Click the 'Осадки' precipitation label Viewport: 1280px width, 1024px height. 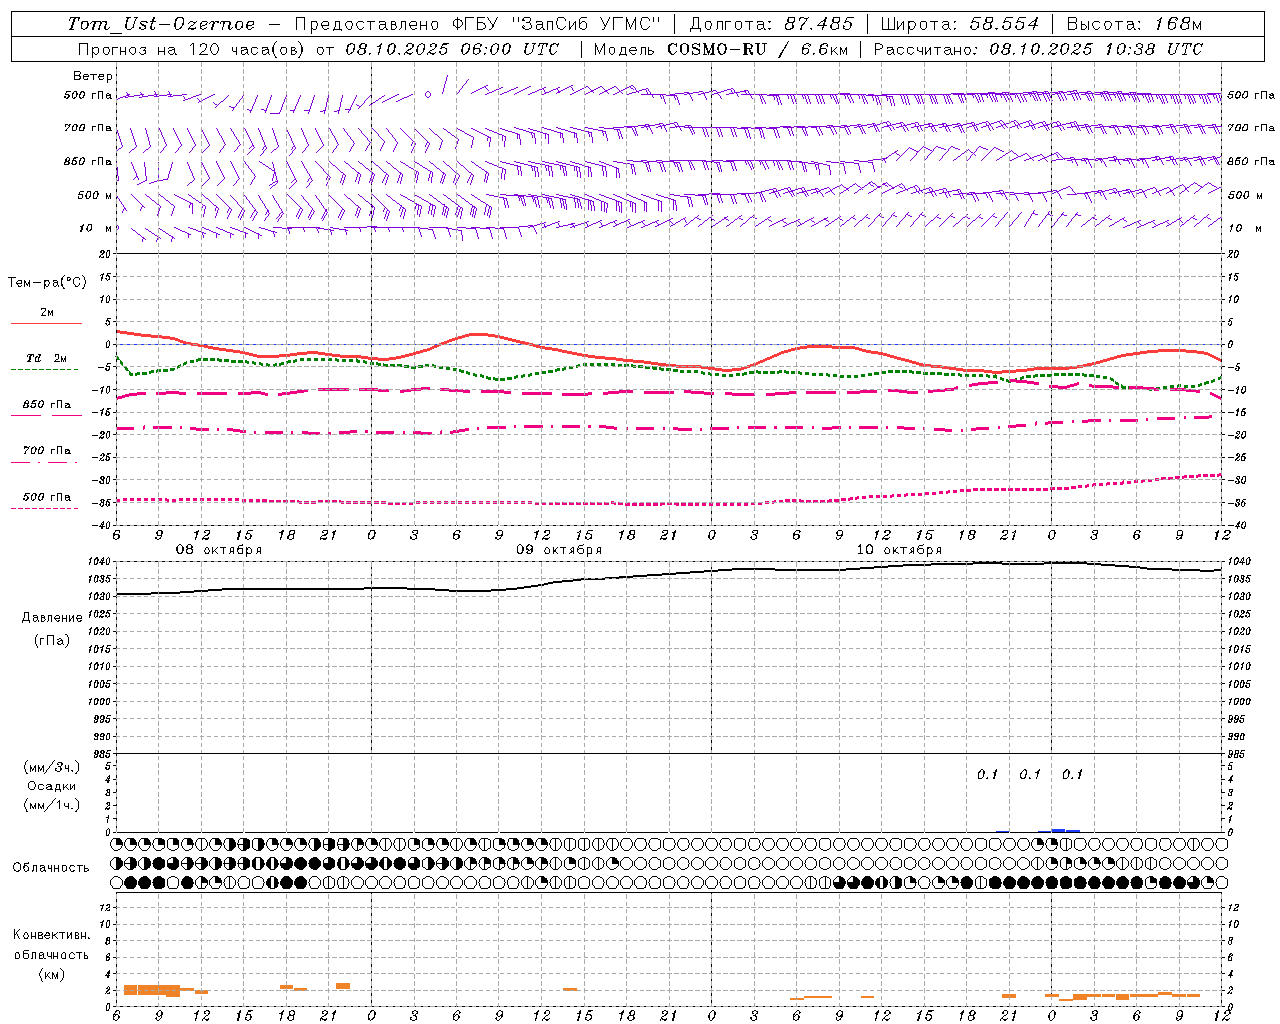coord(51,786)
